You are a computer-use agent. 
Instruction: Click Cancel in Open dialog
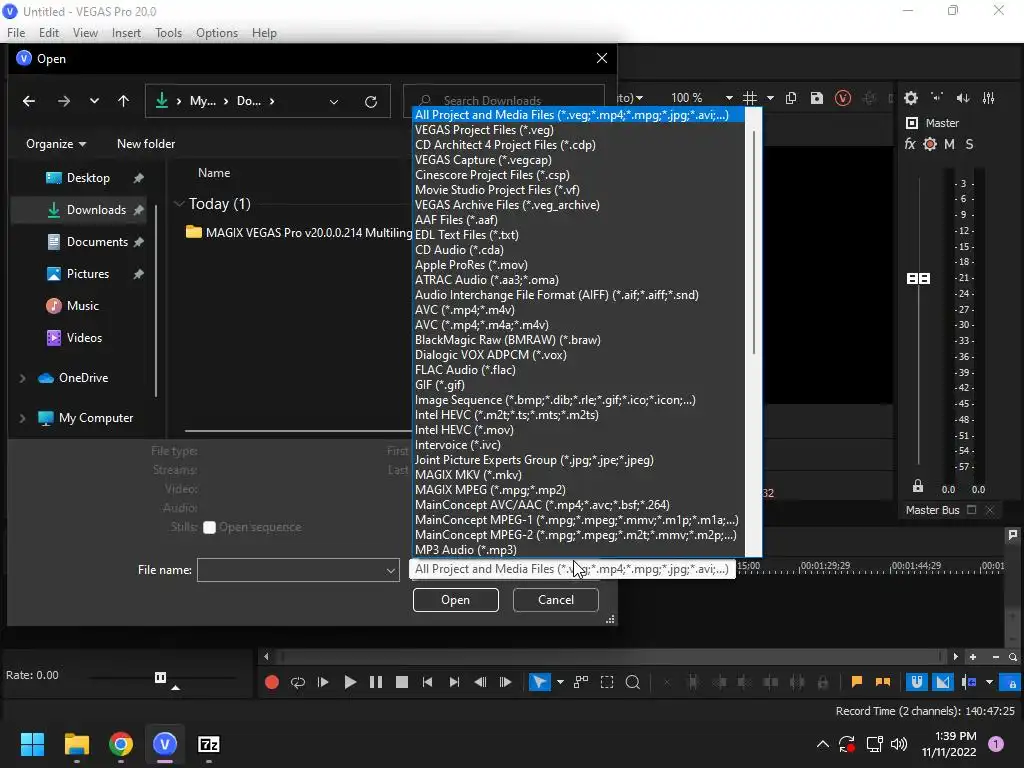point(556,600)
